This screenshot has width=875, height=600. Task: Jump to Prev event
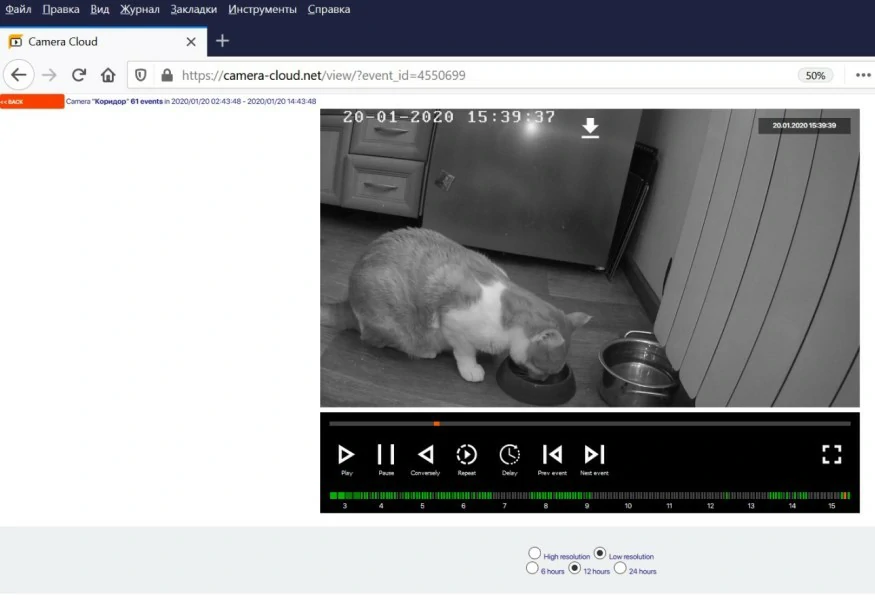552,455
